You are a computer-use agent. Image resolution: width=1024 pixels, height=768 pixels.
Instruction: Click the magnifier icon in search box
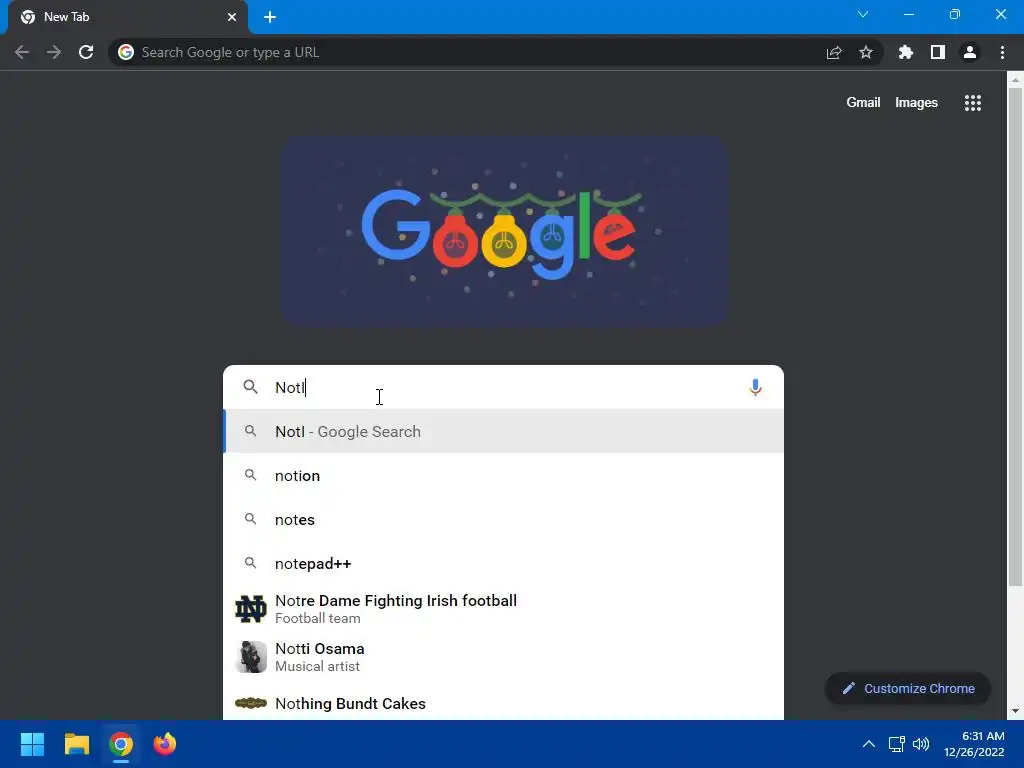point(250,387)
